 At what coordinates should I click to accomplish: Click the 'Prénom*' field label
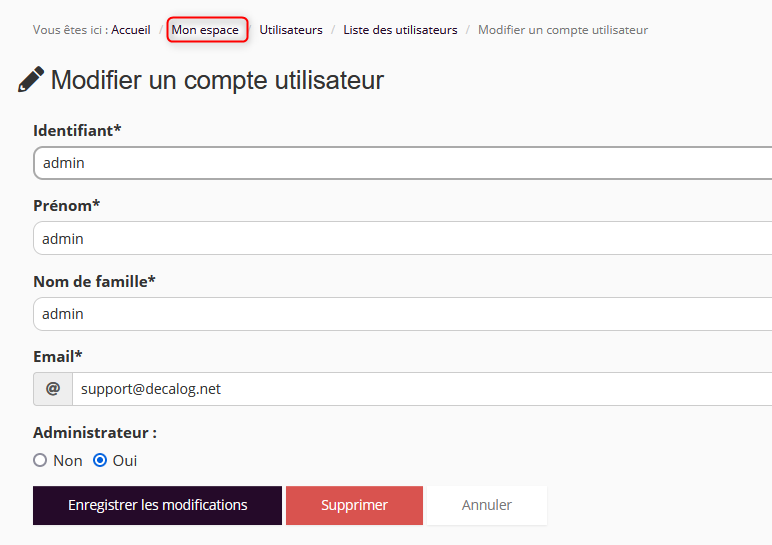tap(67, 206)
